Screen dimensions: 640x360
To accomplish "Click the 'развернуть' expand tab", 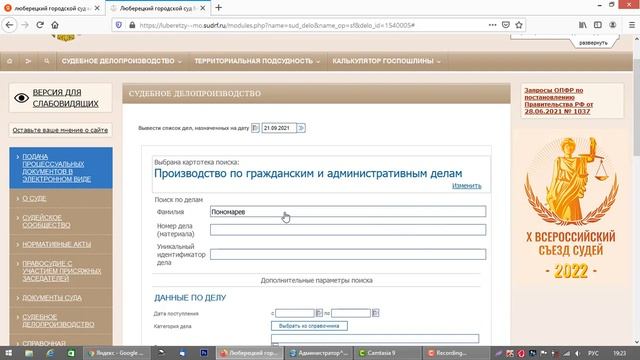I will tap(593, 43).
